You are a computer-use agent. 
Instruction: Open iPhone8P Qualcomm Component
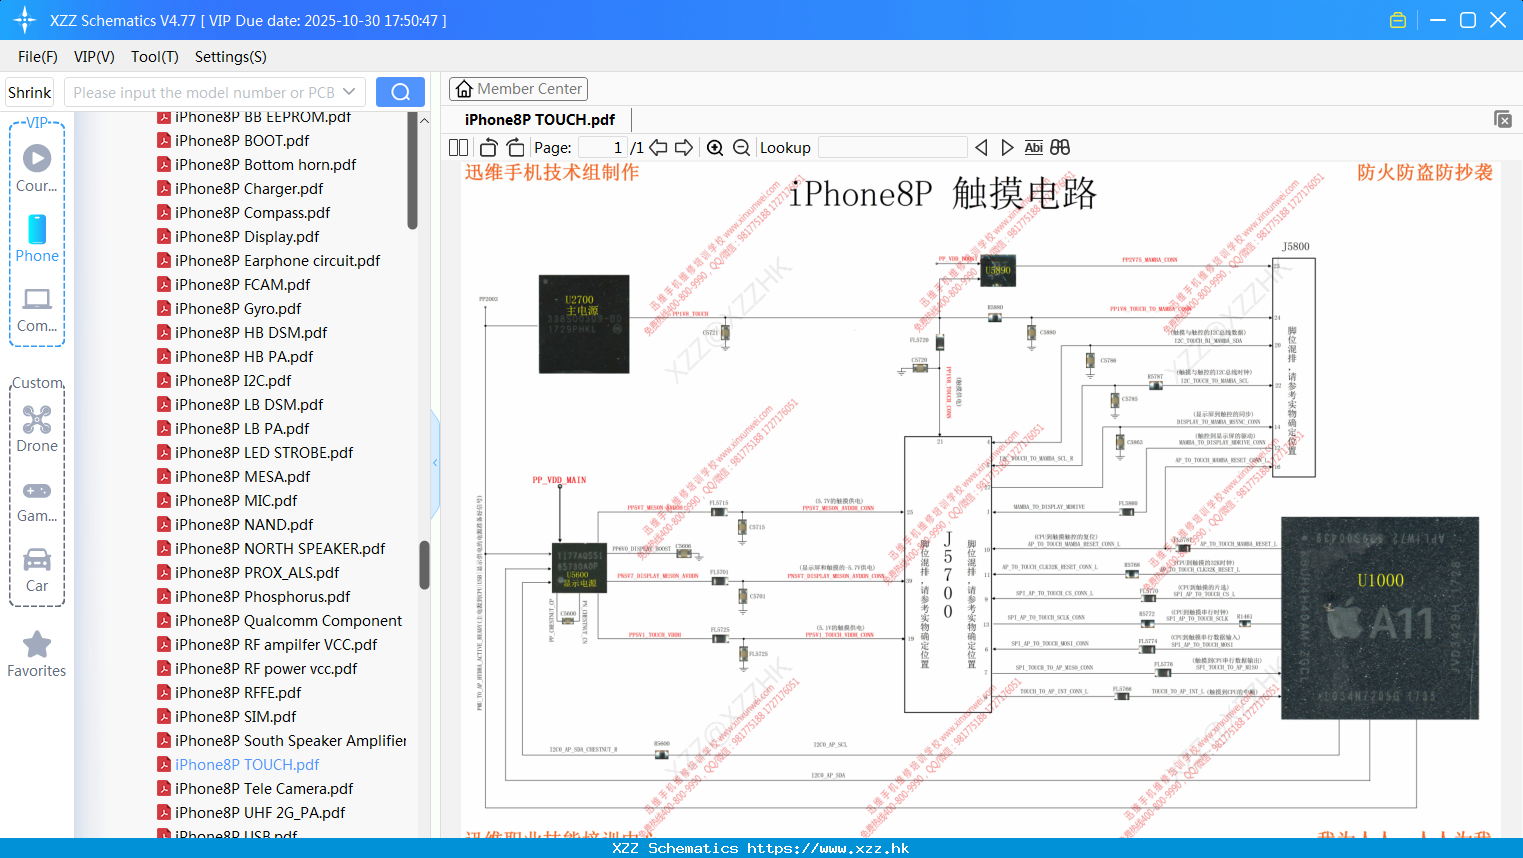[x=288, y=621]
